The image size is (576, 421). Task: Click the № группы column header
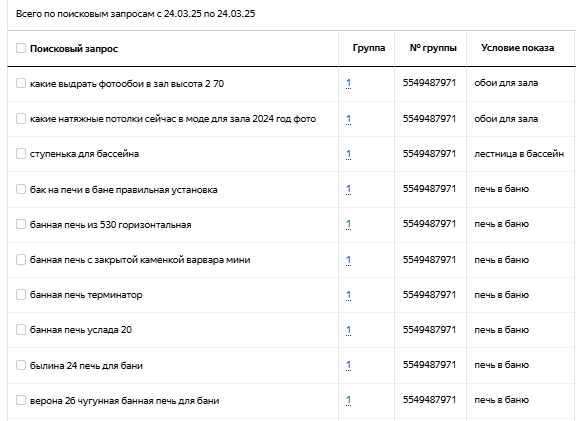tap(433, 48)
